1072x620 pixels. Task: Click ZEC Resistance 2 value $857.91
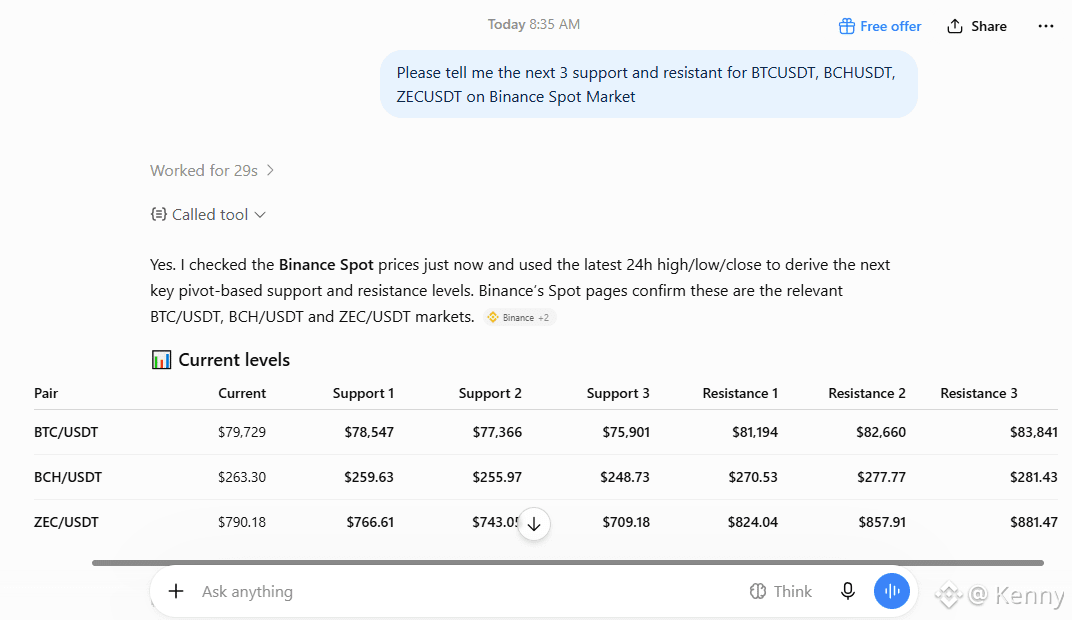coord(882,522)
